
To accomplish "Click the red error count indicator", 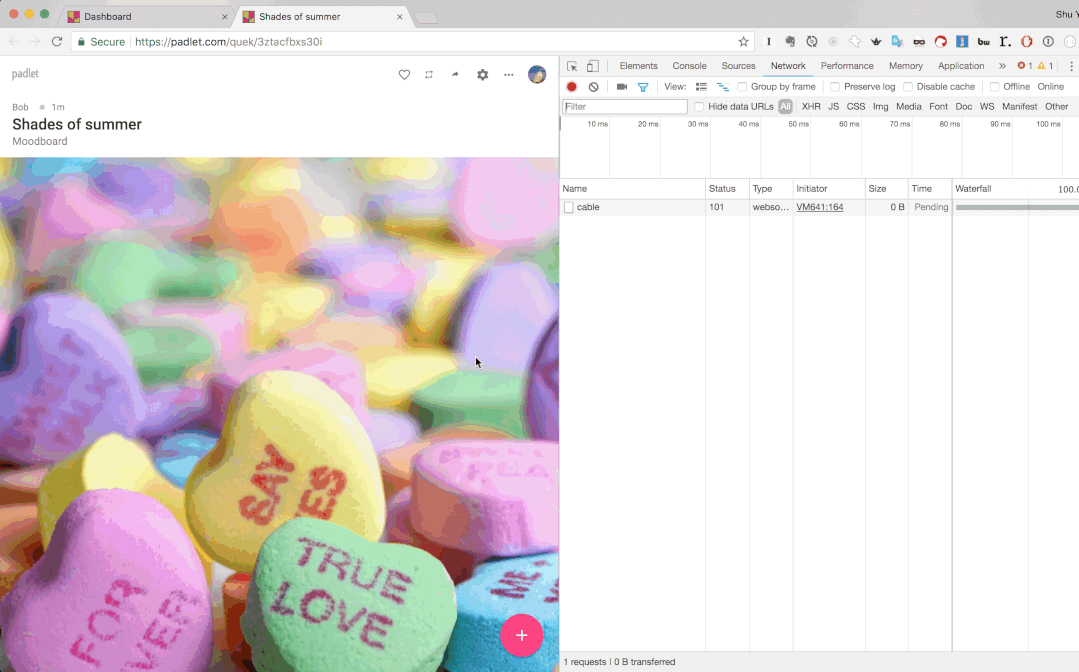I will point(1025,66).
